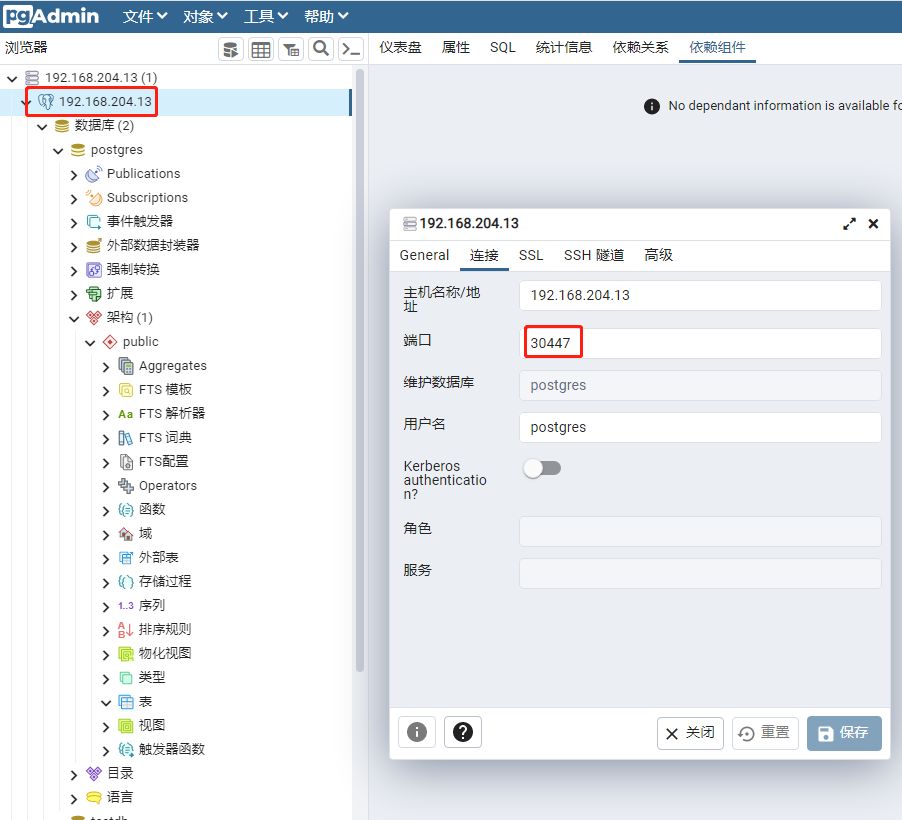This screenshot has width=902, height=820.
Task: Click the 端口 port input field
Action: 700,343
